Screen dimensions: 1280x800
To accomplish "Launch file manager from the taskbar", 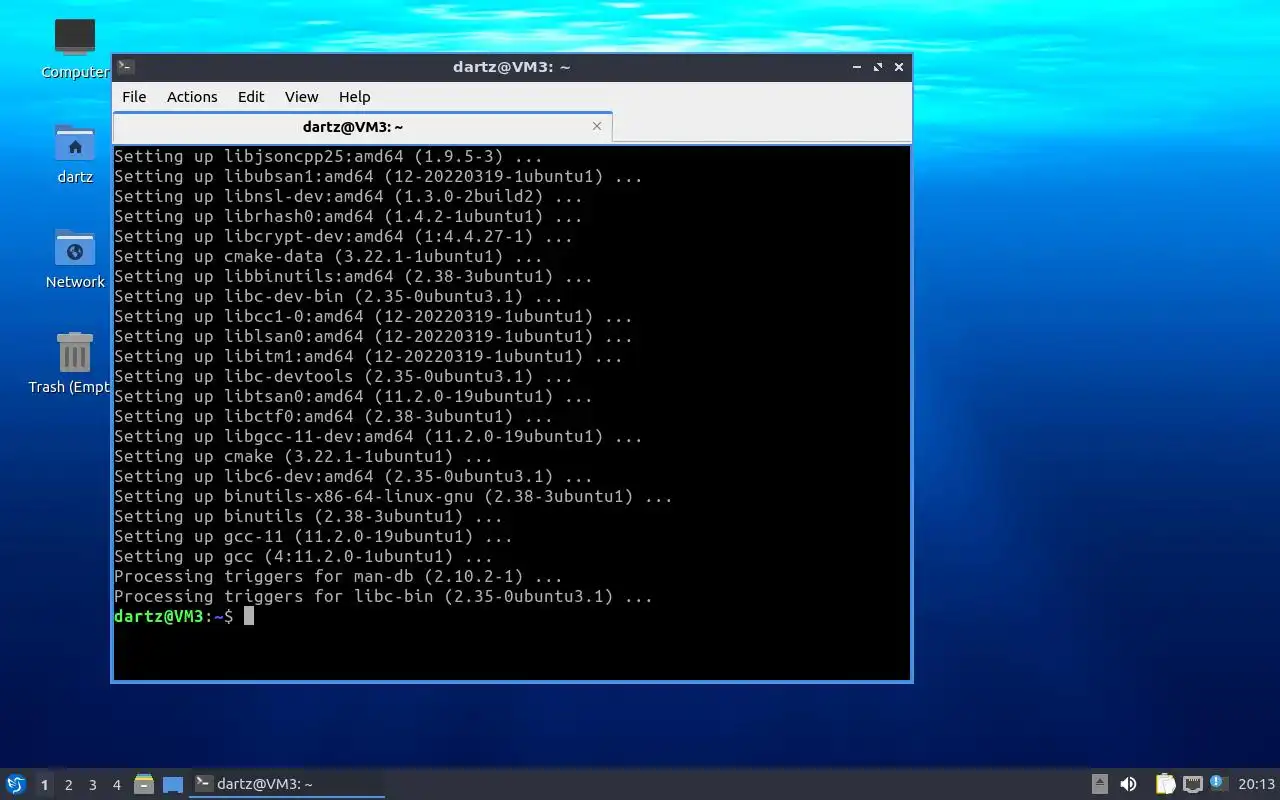I will (x=144, y=784).
